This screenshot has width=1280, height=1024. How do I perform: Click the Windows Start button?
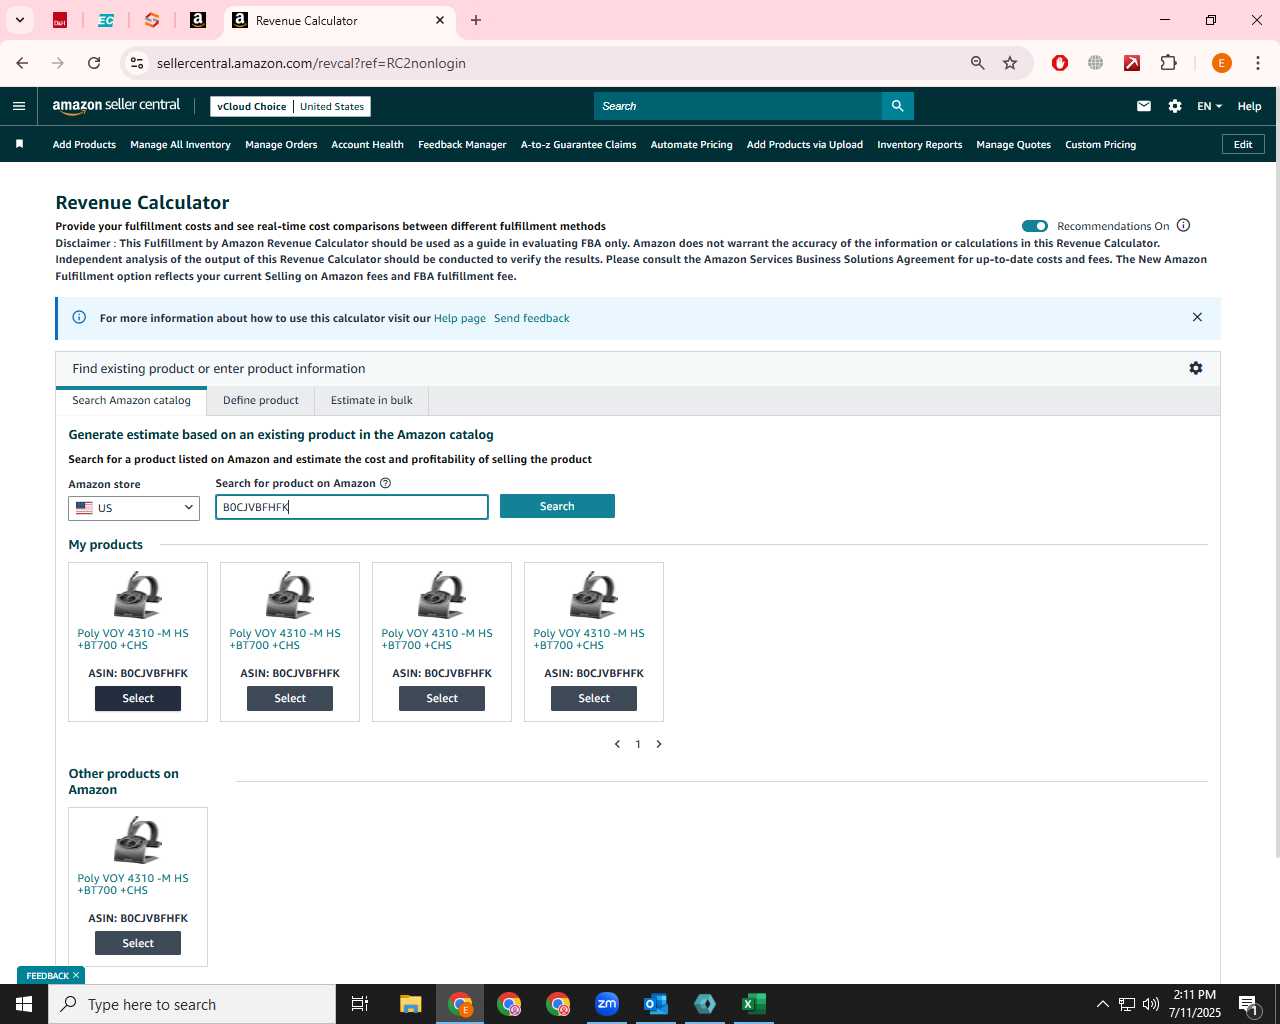(x=24, y=1004)
